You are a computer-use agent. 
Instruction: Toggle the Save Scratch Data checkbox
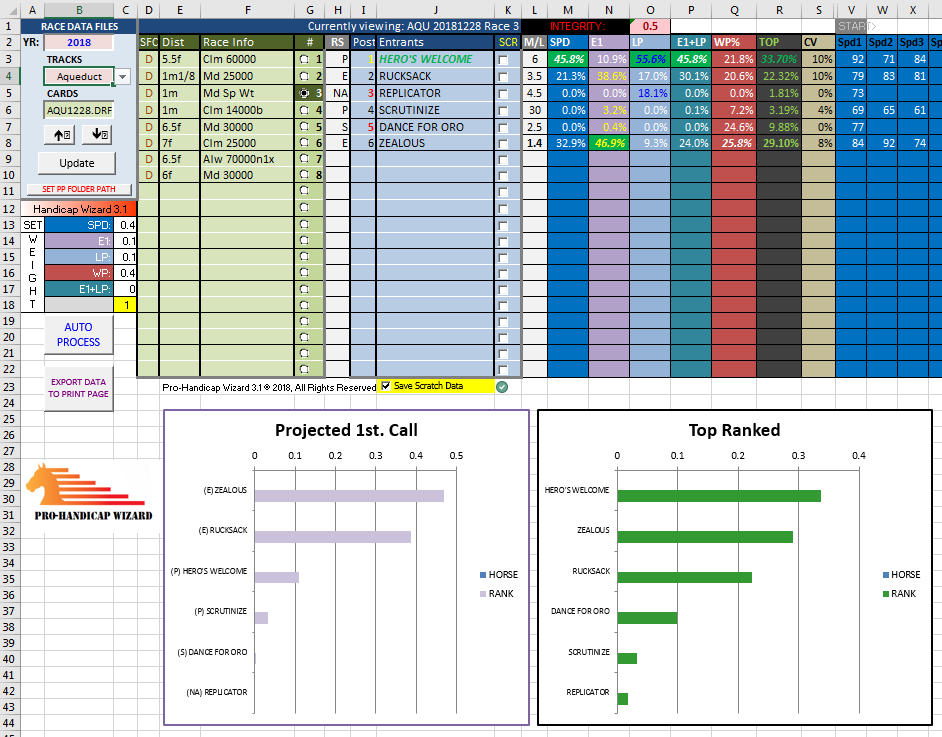point(386,387)
